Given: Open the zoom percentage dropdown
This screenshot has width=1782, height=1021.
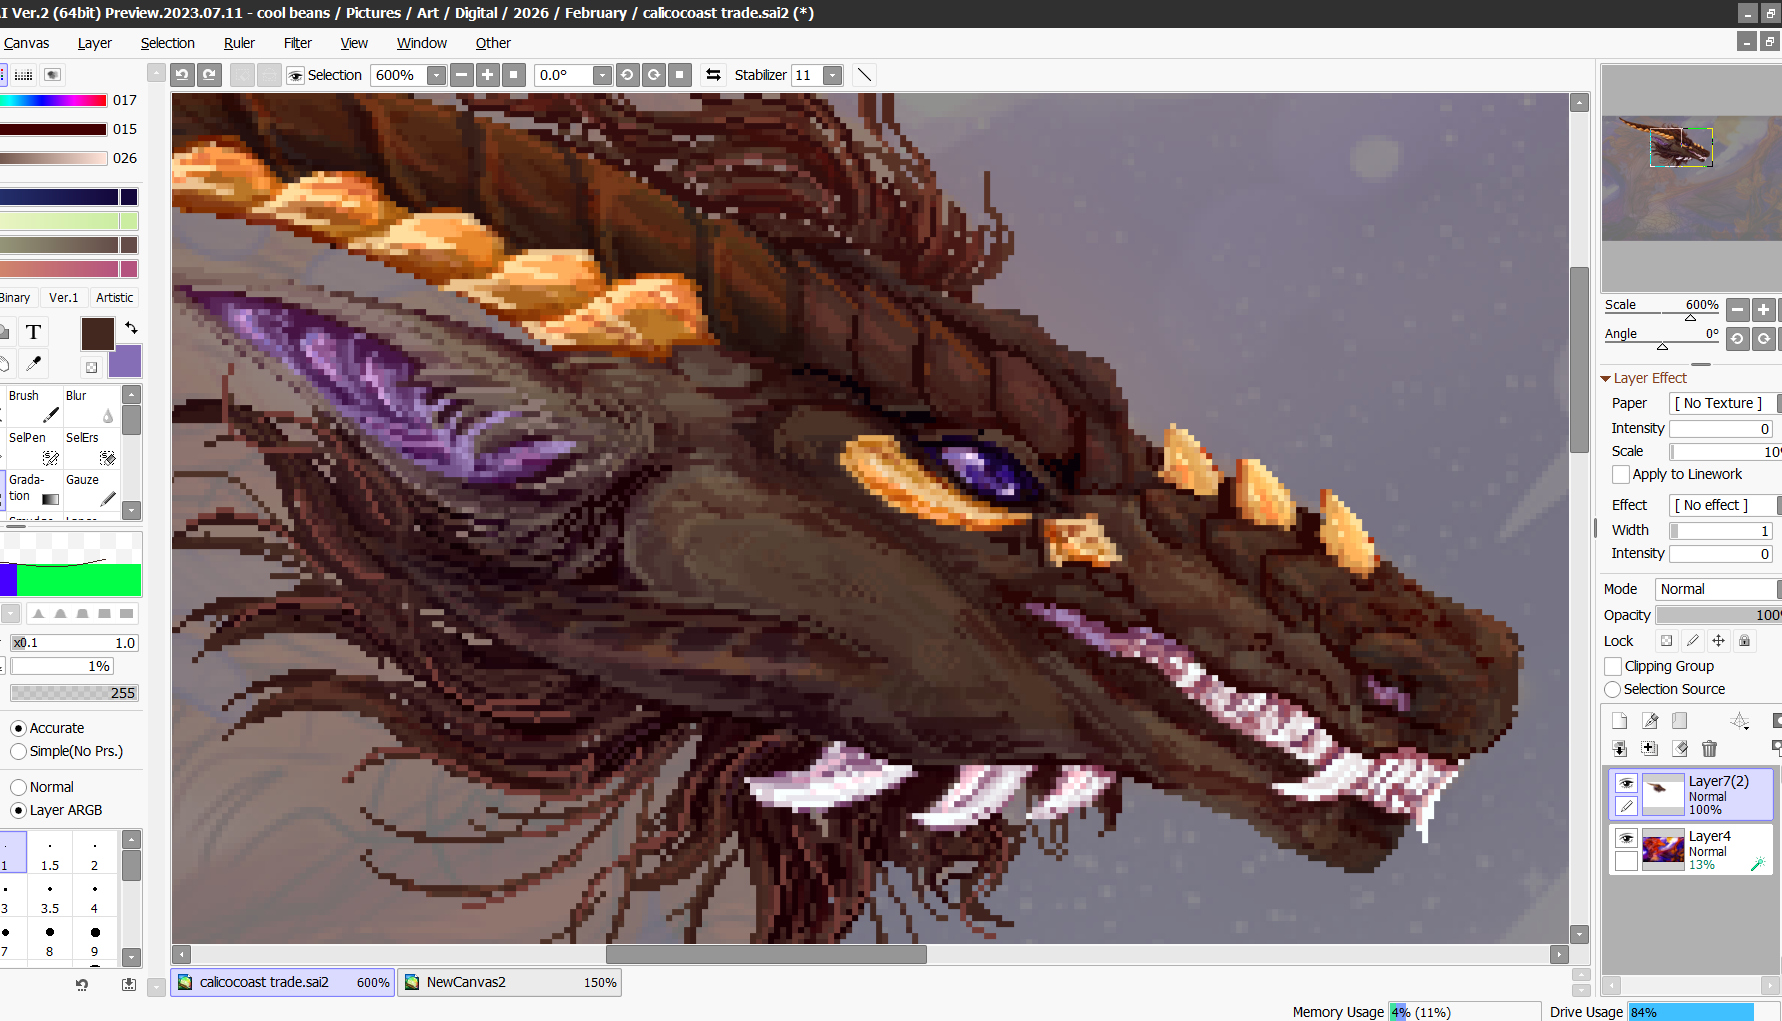Looking at the screenshot, I should click(436, 75).
